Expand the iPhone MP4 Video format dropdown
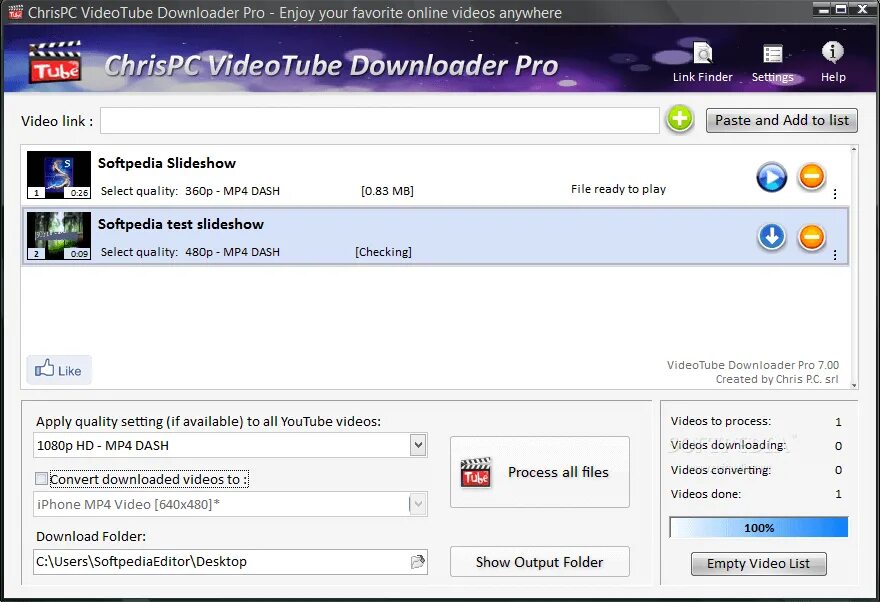 pyautogui.click(x=418, y=504)
